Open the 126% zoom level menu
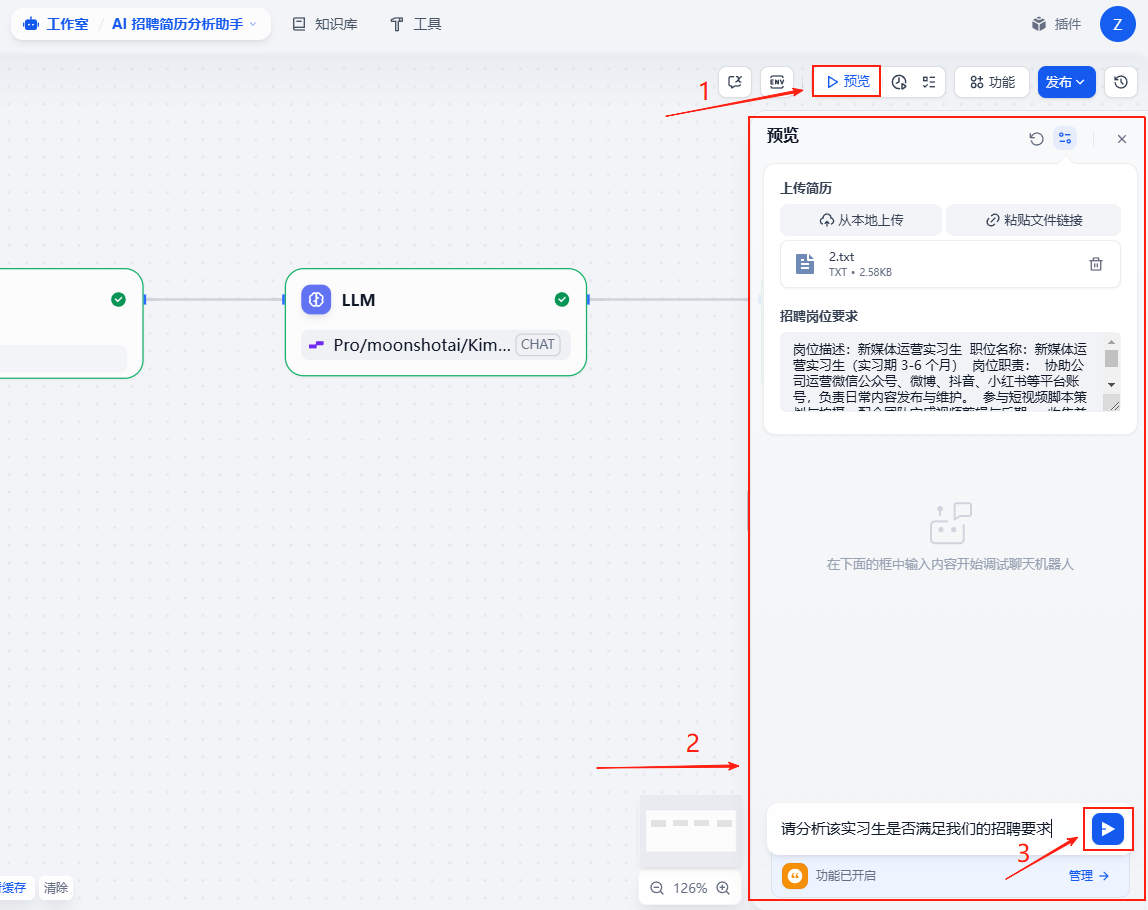This screenshot has width=1148, height=910. 690,888
